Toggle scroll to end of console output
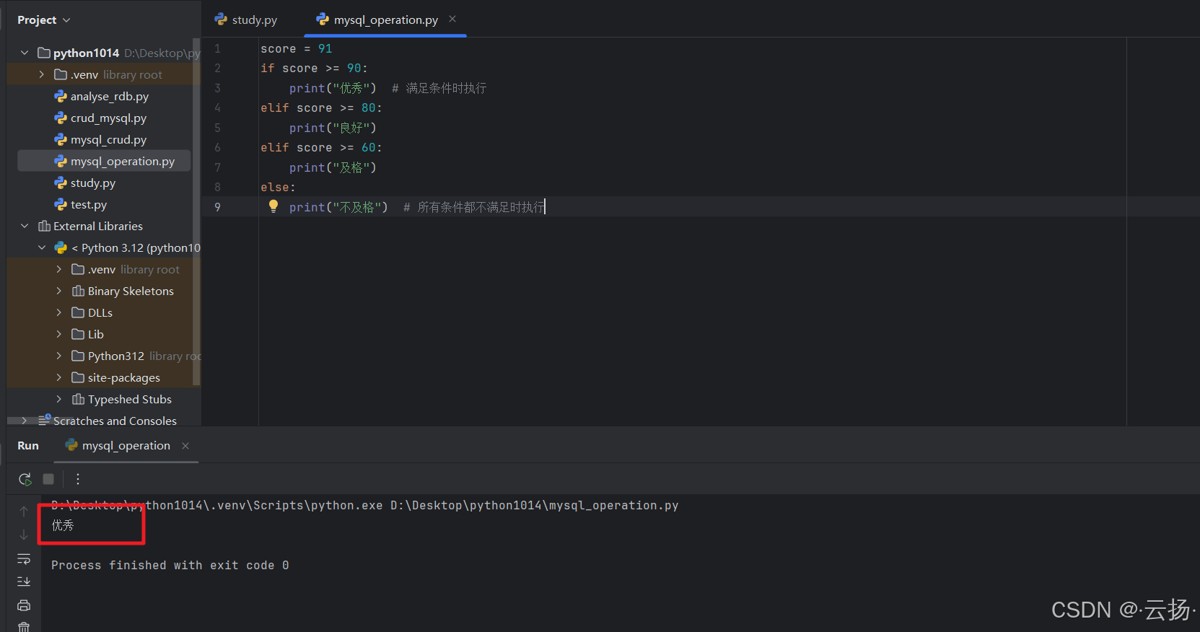This screenshot has height=632, width=1200. tap(24, 582)
